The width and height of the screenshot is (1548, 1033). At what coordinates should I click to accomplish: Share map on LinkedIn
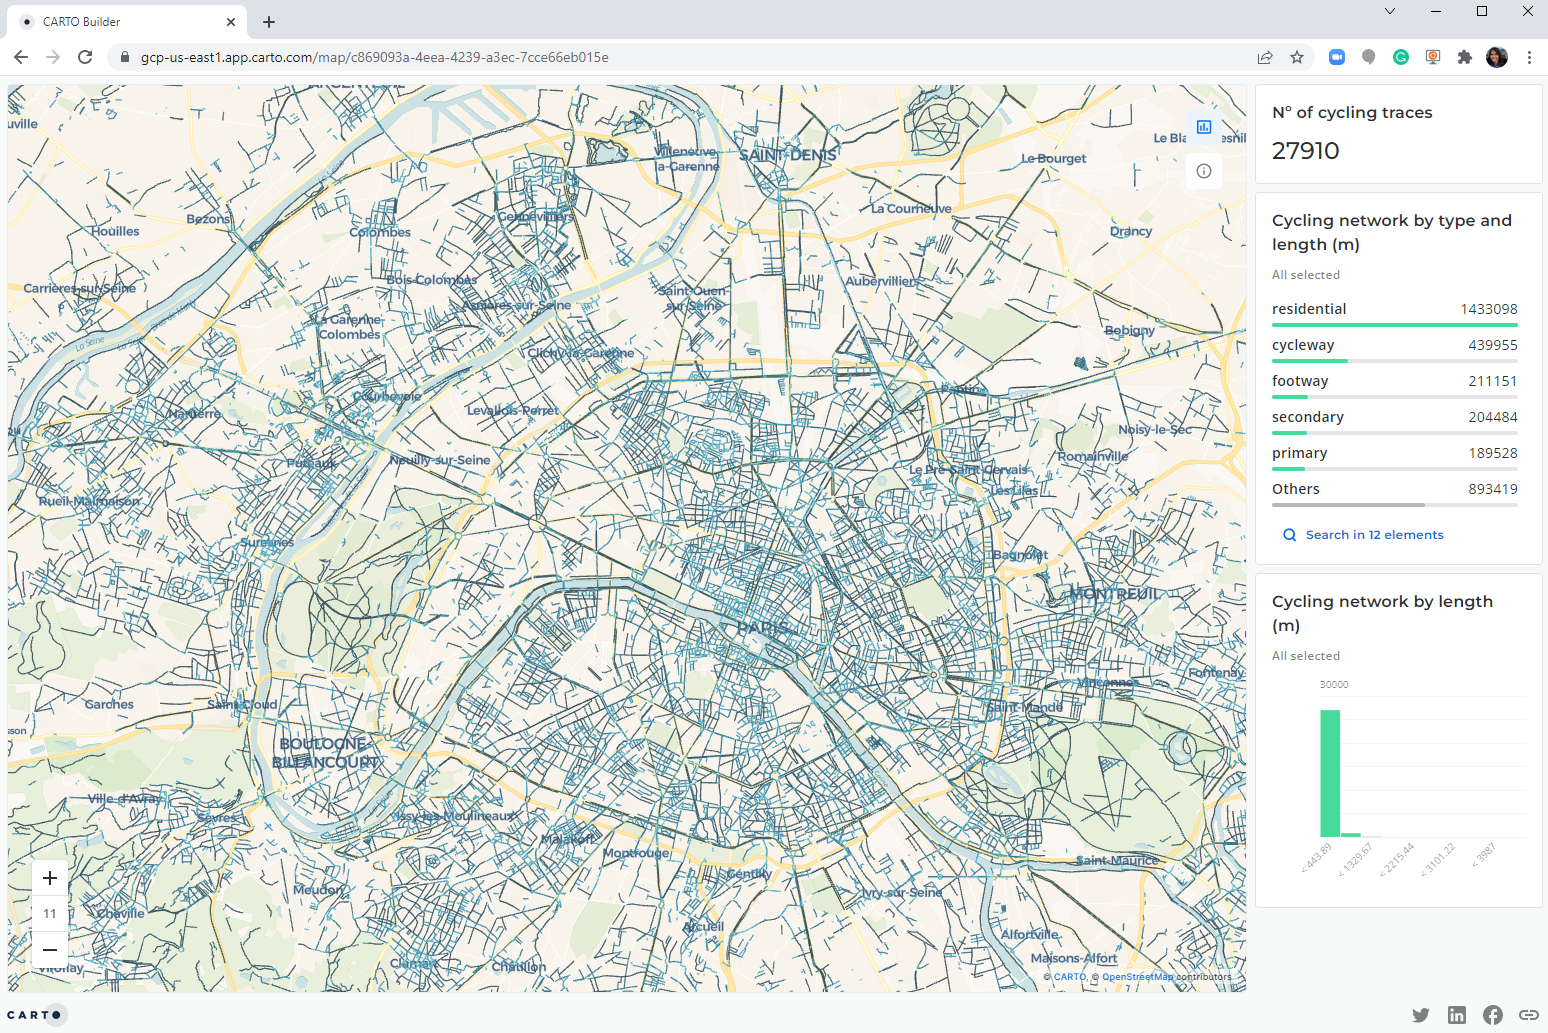pyautogui.click(x=1456, y=1015)
